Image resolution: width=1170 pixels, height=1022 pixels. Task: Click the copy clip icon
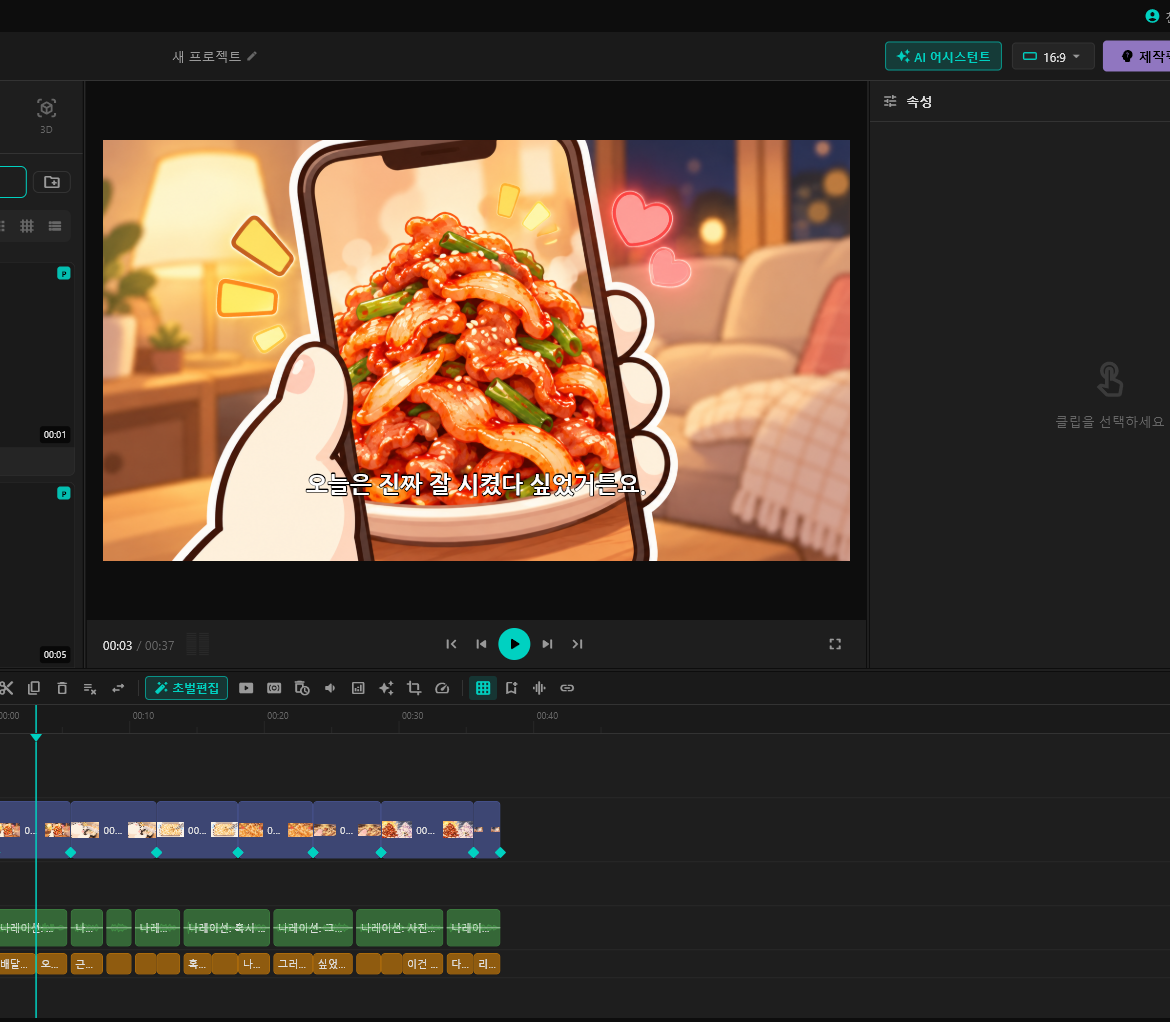(x=34, y=688)
